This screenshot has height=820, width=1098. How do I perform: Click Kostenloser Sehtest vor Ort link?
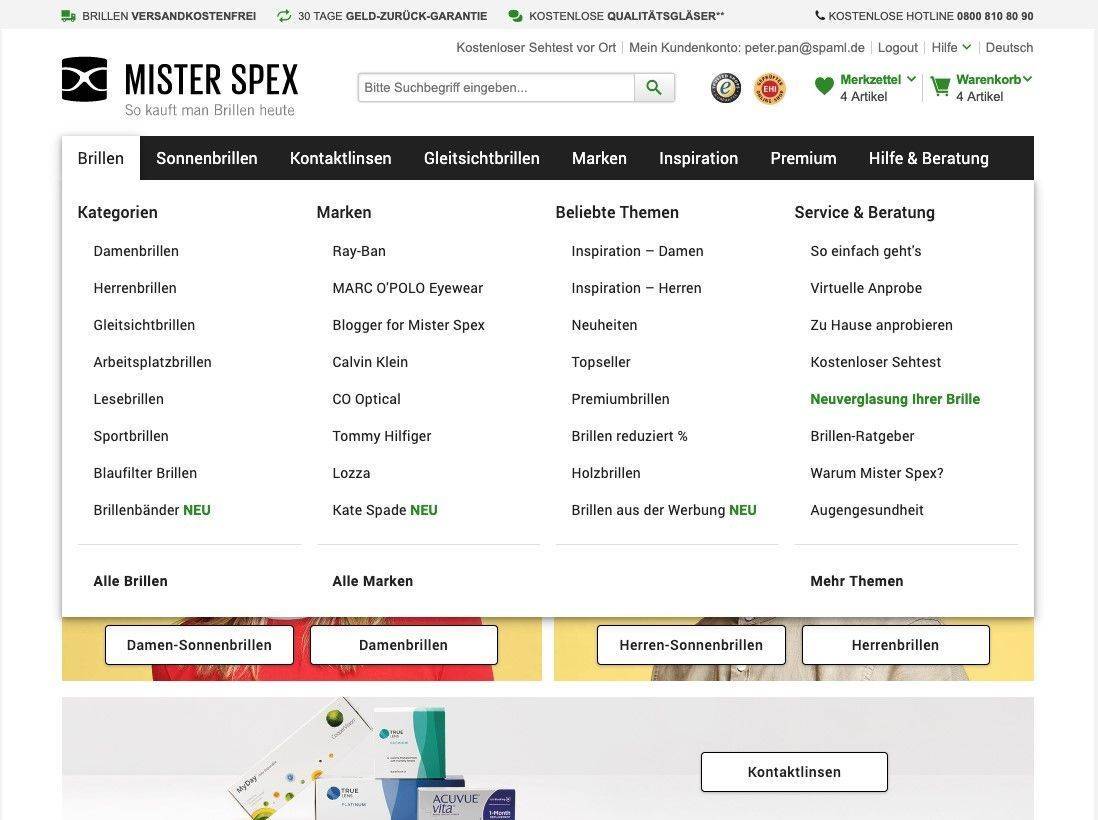(536, 48)
